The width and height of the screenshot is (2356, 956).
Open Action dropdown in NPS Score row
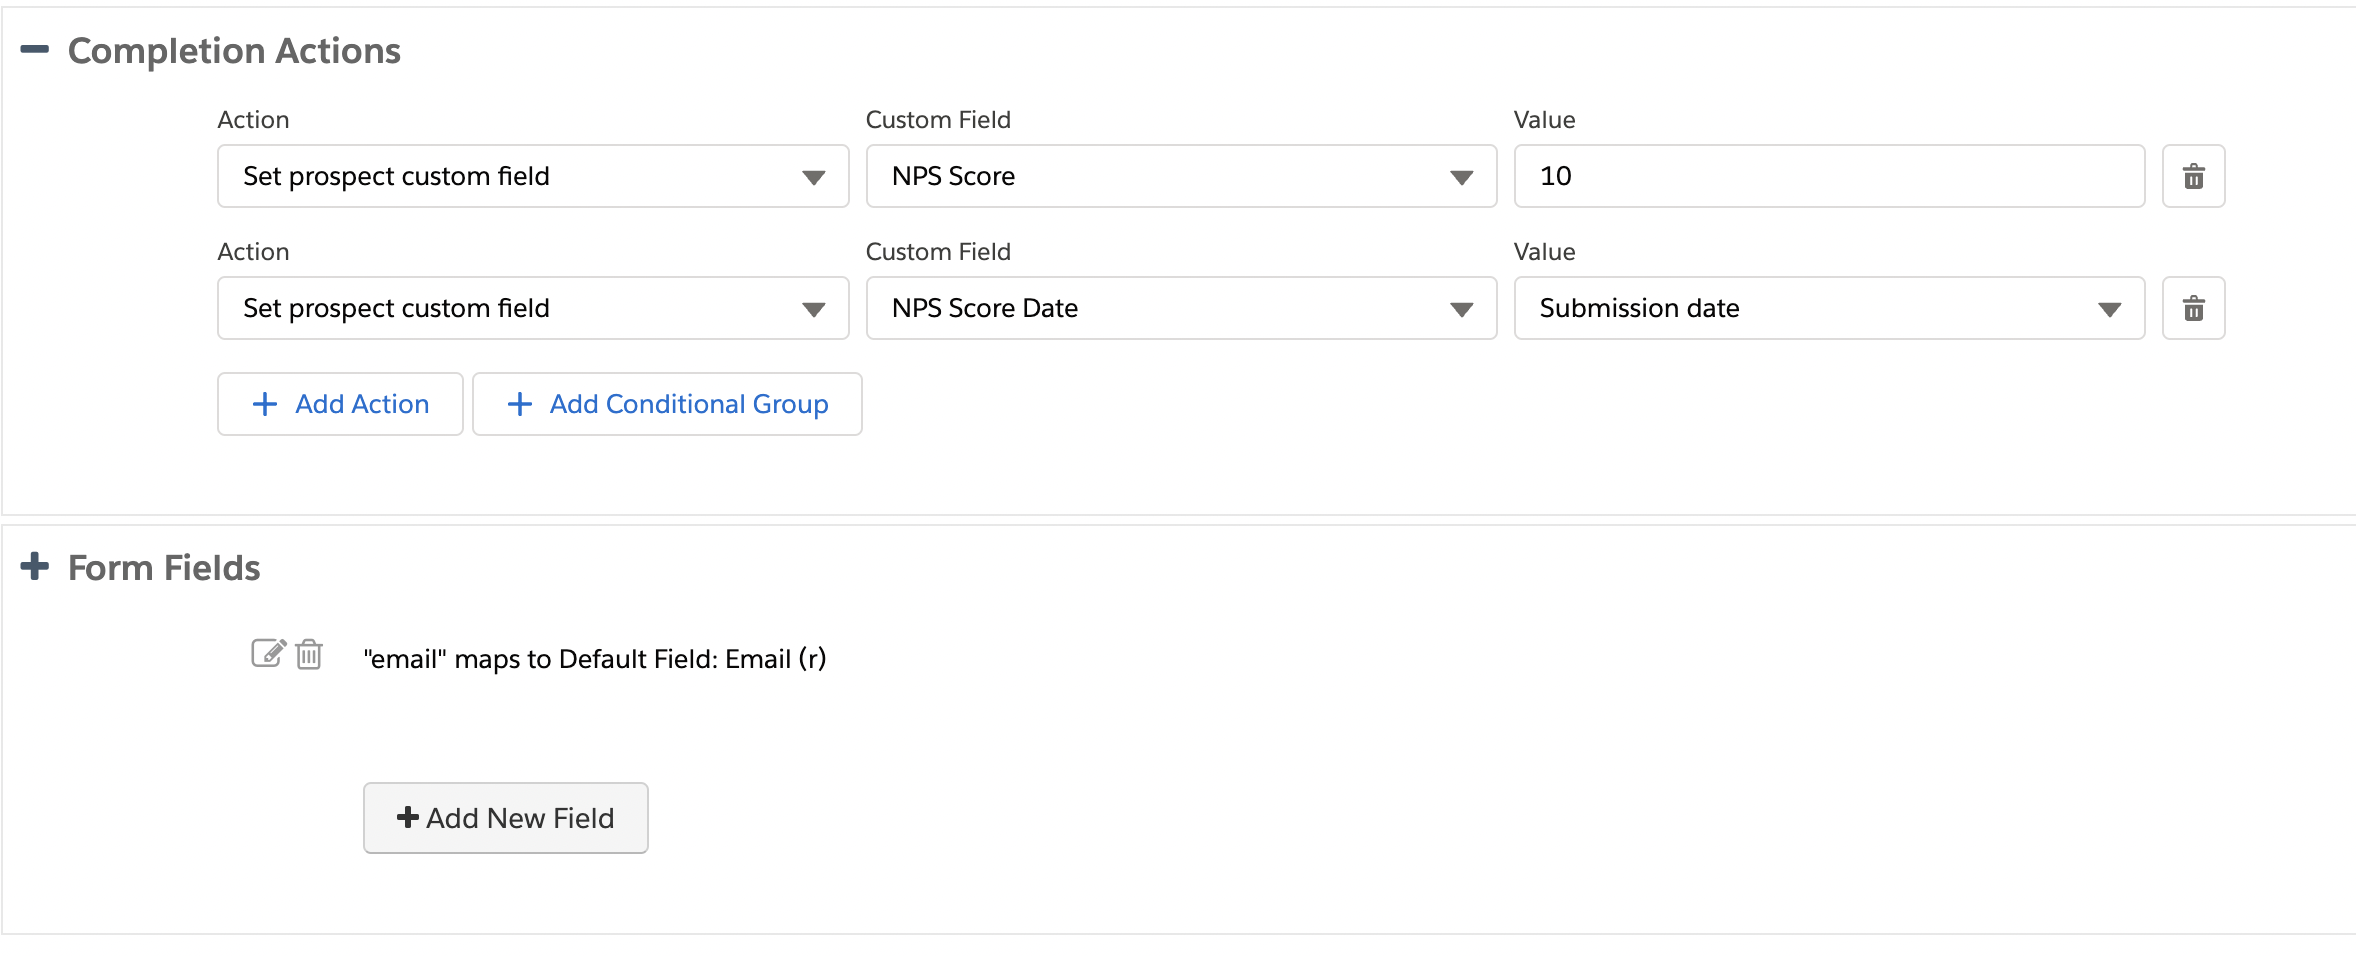click(x=533, y=176)
